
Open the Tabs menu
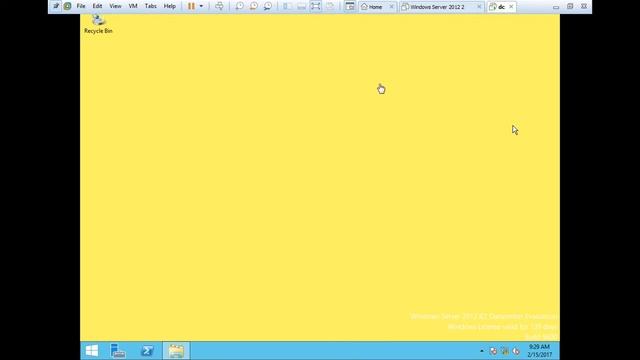[151, 6]
